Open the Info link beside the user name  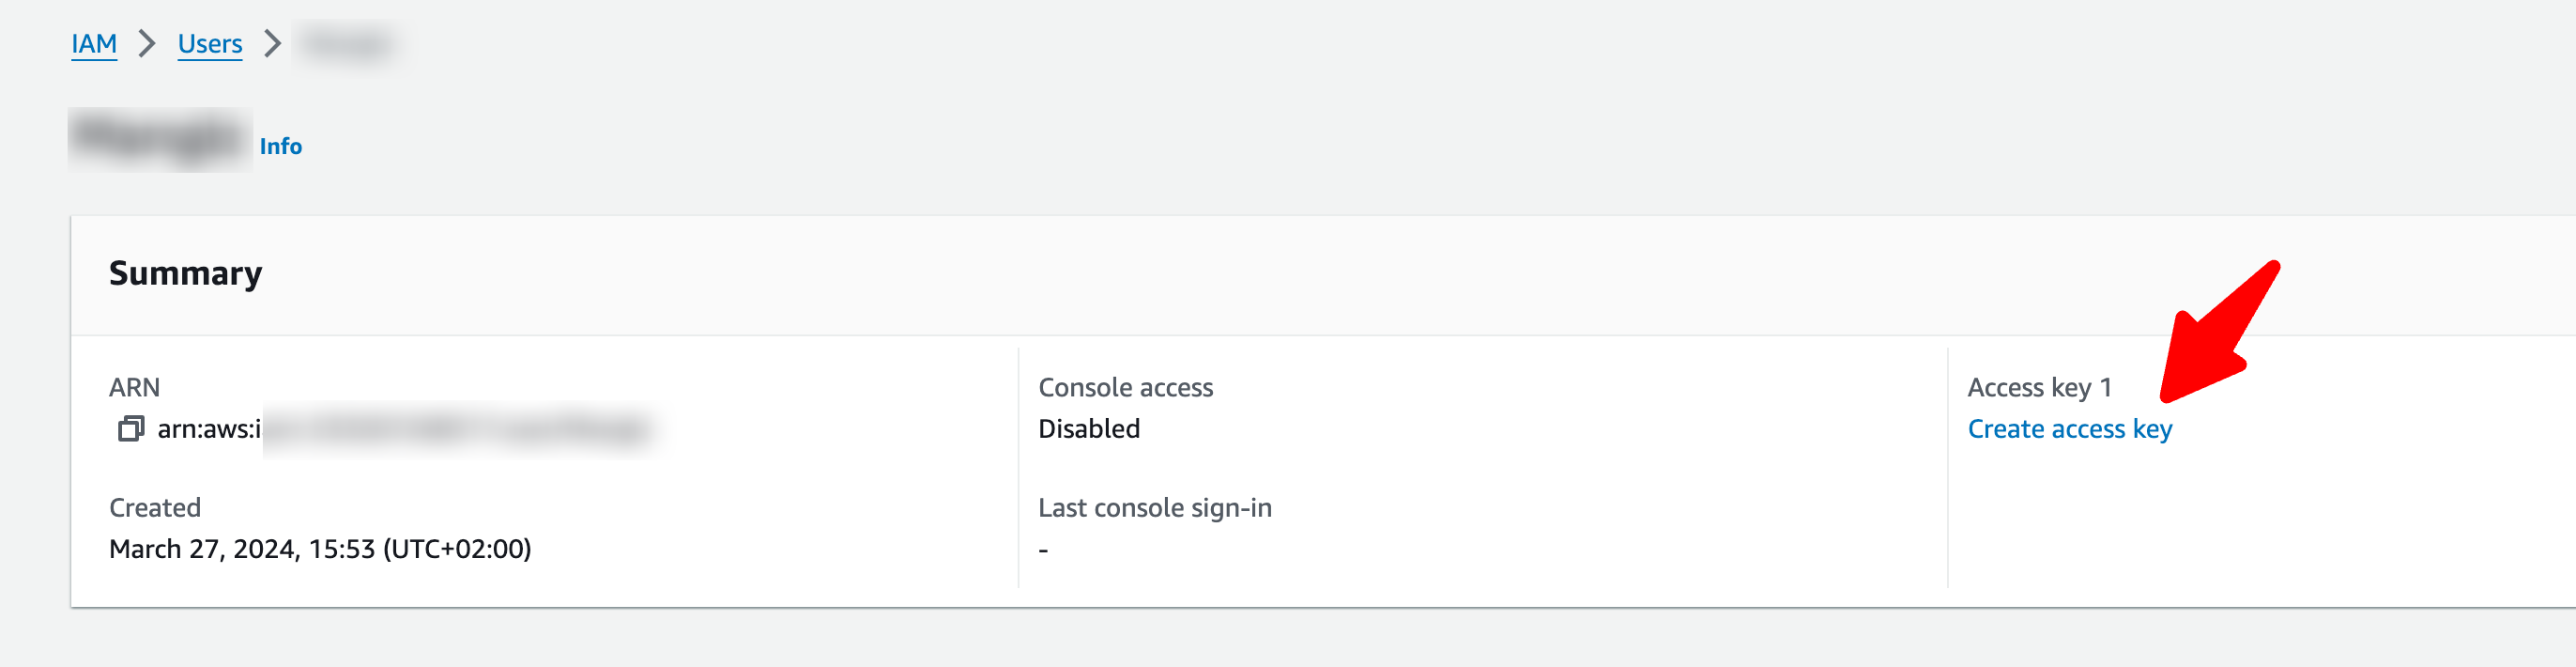pos(280,146)
